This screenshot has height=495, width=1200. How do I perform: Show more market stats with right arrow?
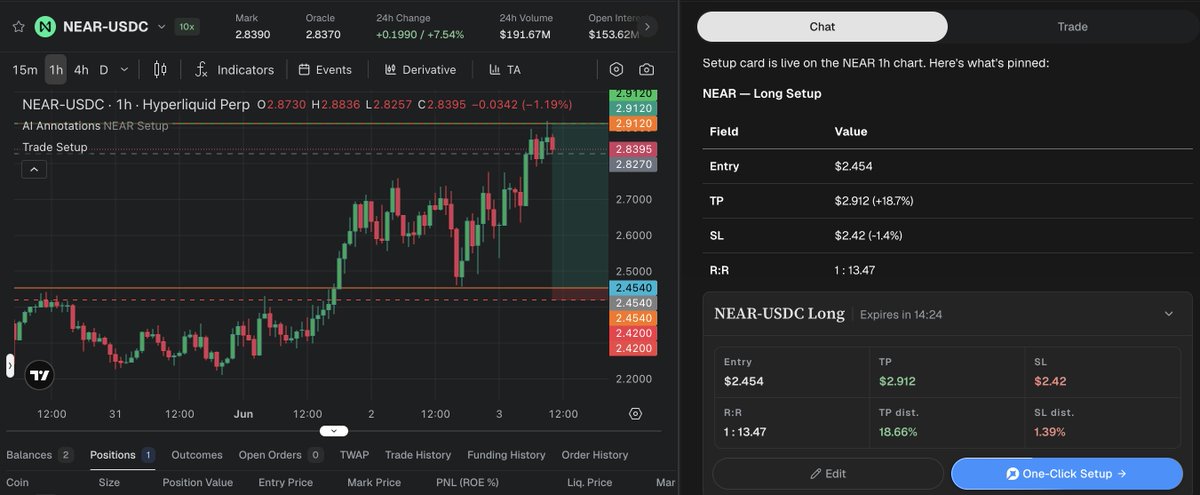648,27
